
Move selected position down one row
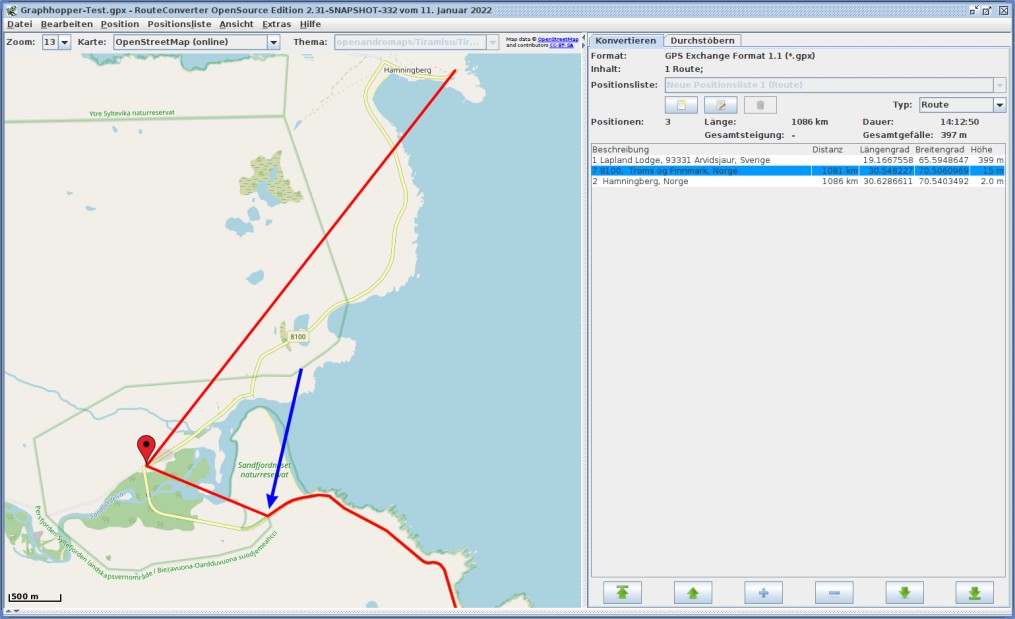(904, 592)
